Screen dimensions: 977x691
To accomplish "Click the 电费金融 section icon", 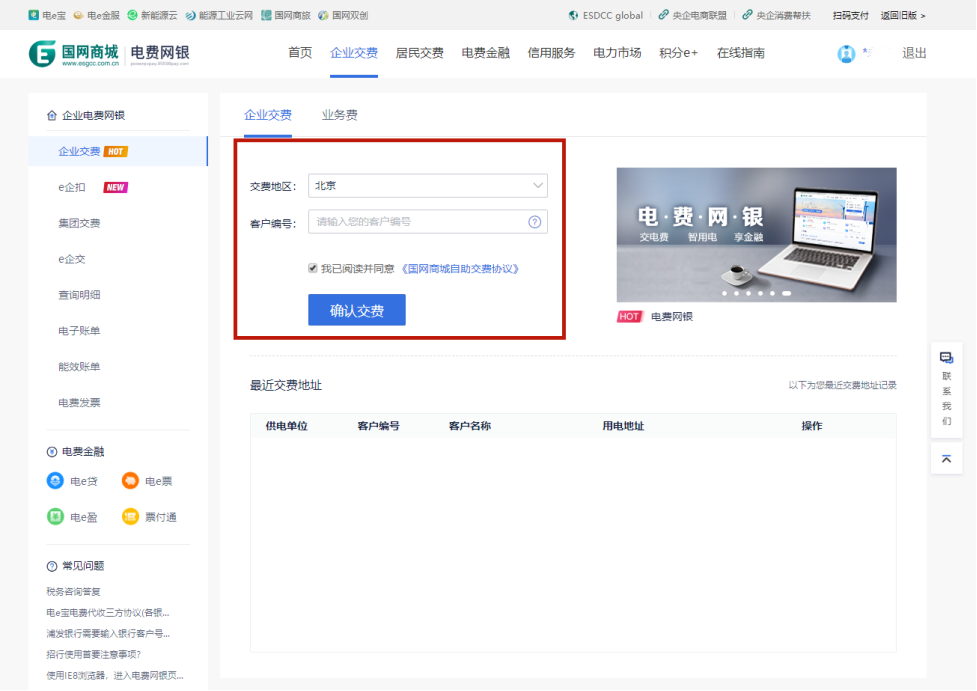I will click(52, 452).
